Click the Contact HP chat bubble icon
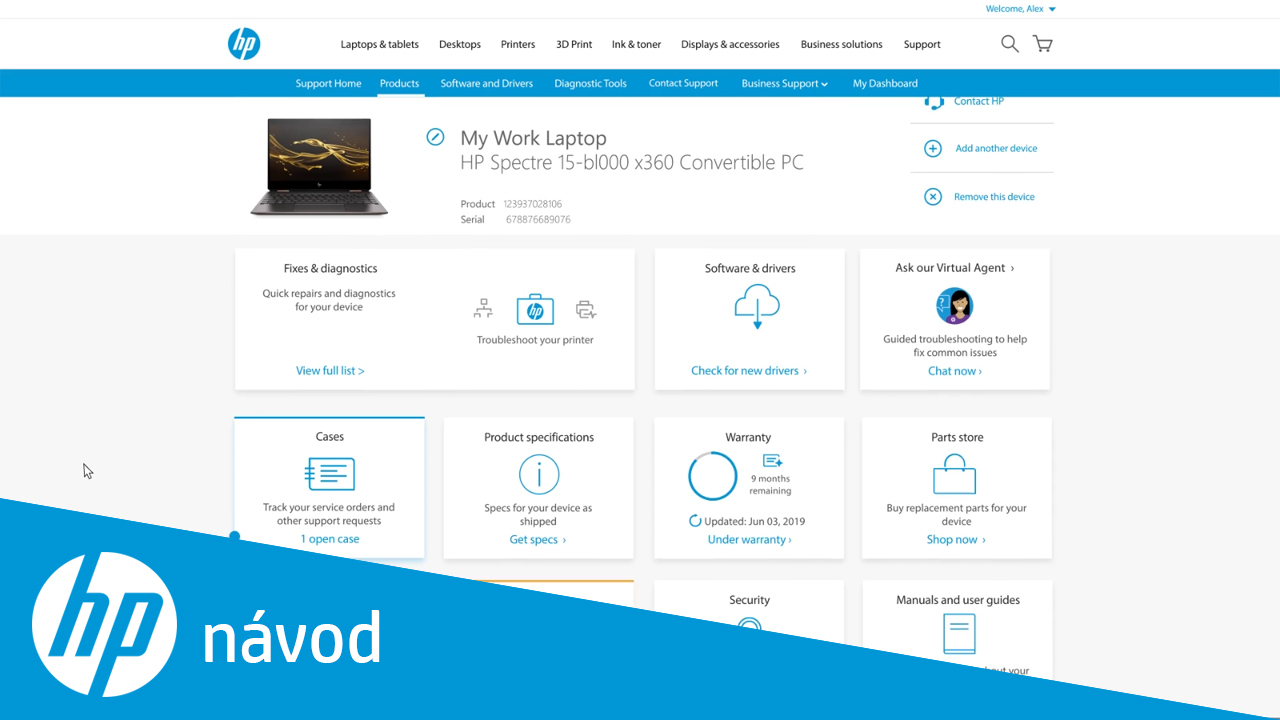The height and width of the screenshot is (720, 1280). 933,101
